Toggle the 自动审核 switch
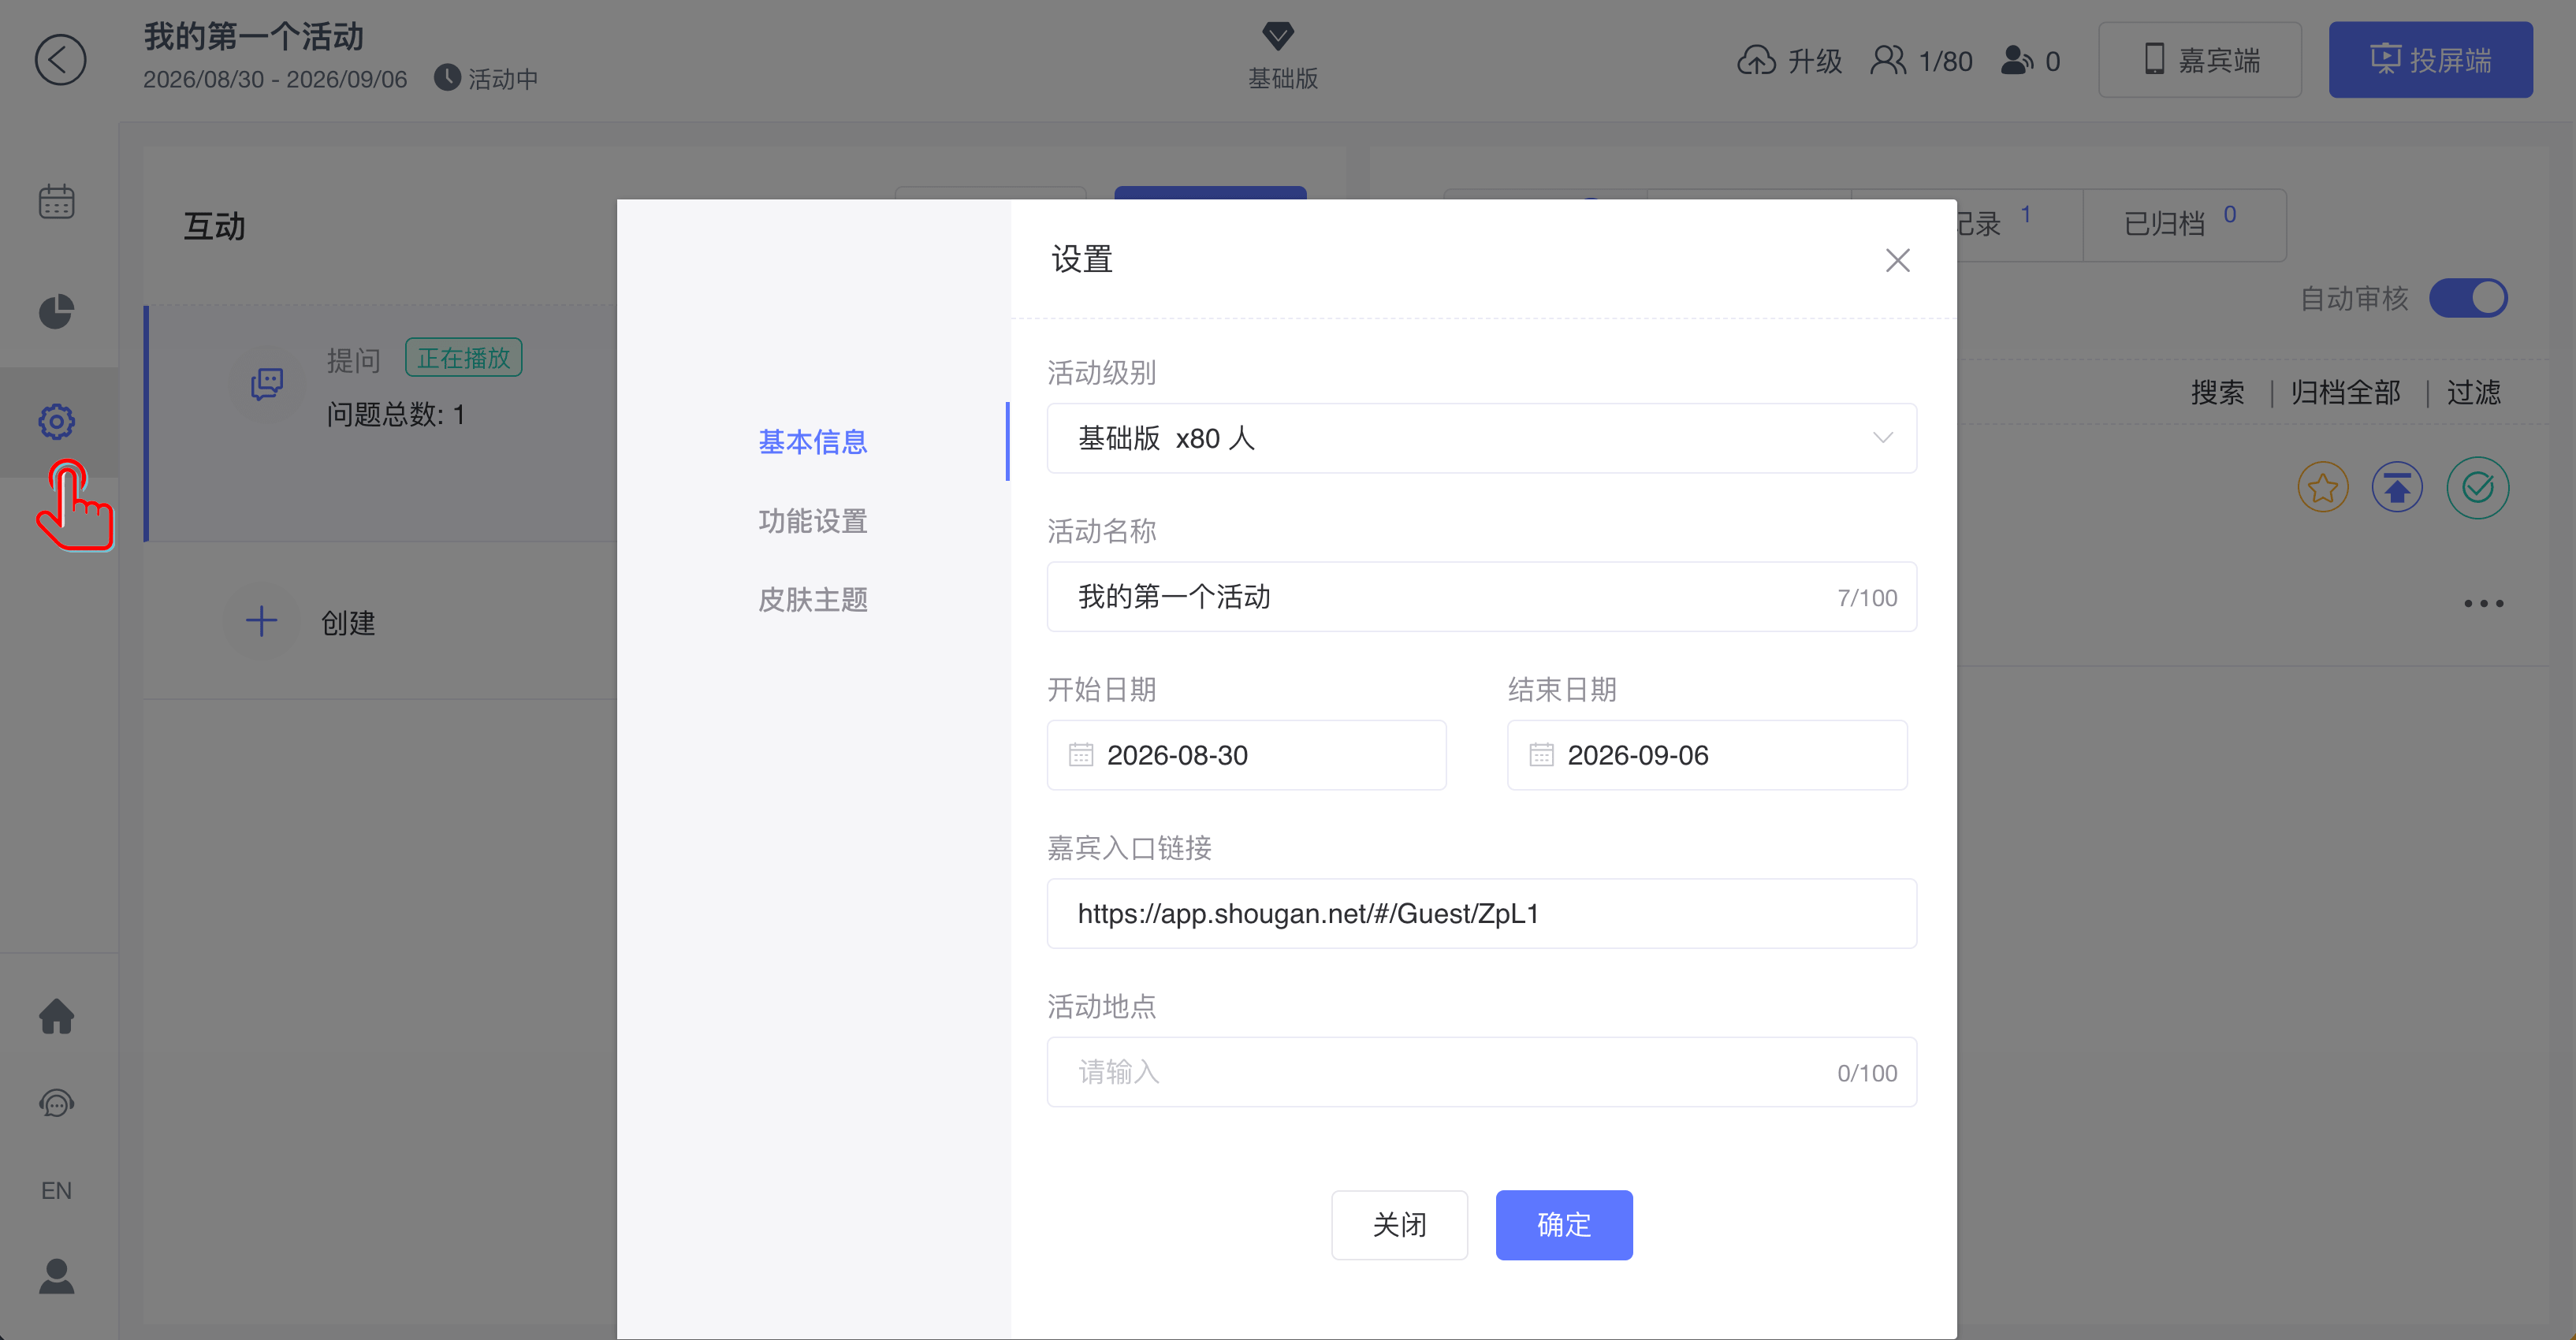The width and height of the screenshot is (2576, 1340). 2468,298
